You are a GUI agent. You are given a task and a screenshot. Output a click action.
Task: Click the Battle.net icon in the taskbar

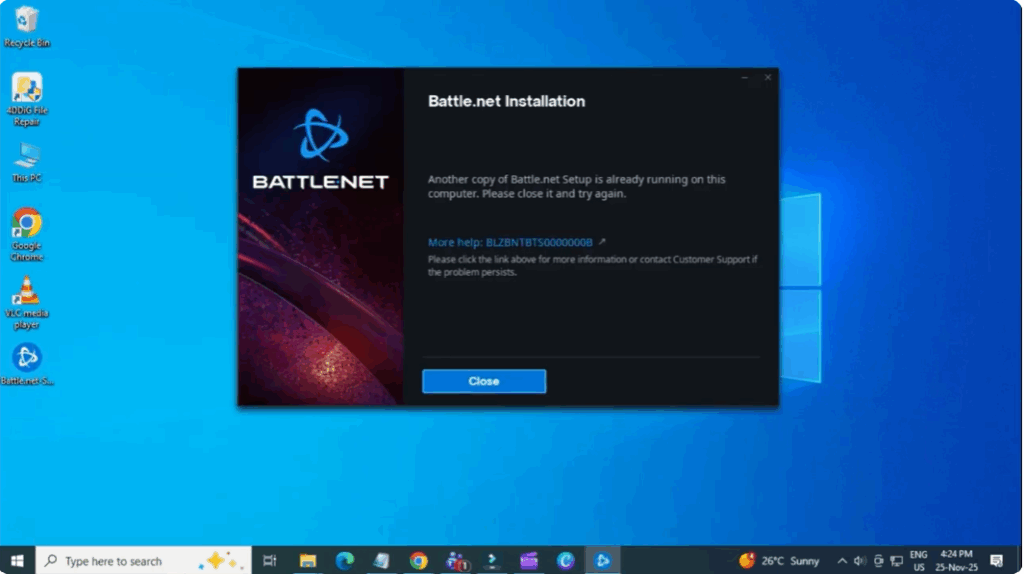602,561
